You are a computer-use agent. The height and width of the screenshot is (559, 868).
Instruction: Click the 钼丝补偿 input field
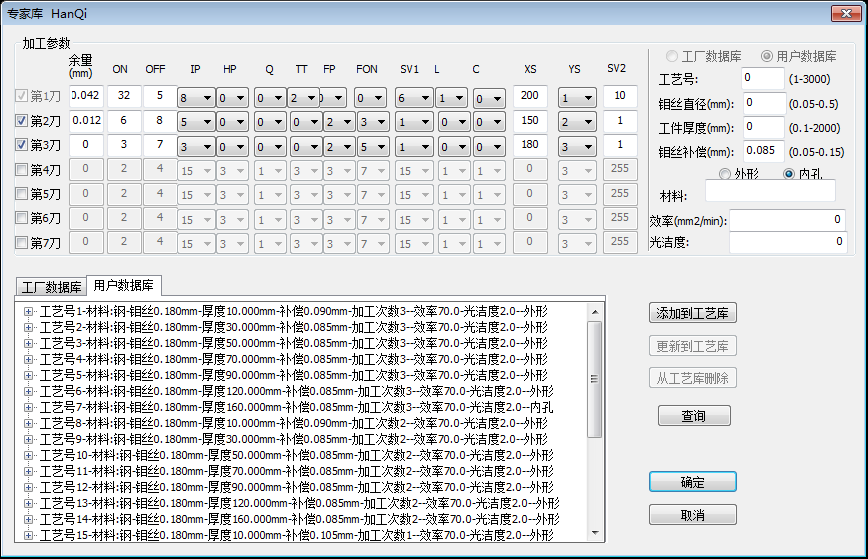[x=762, y=152]
